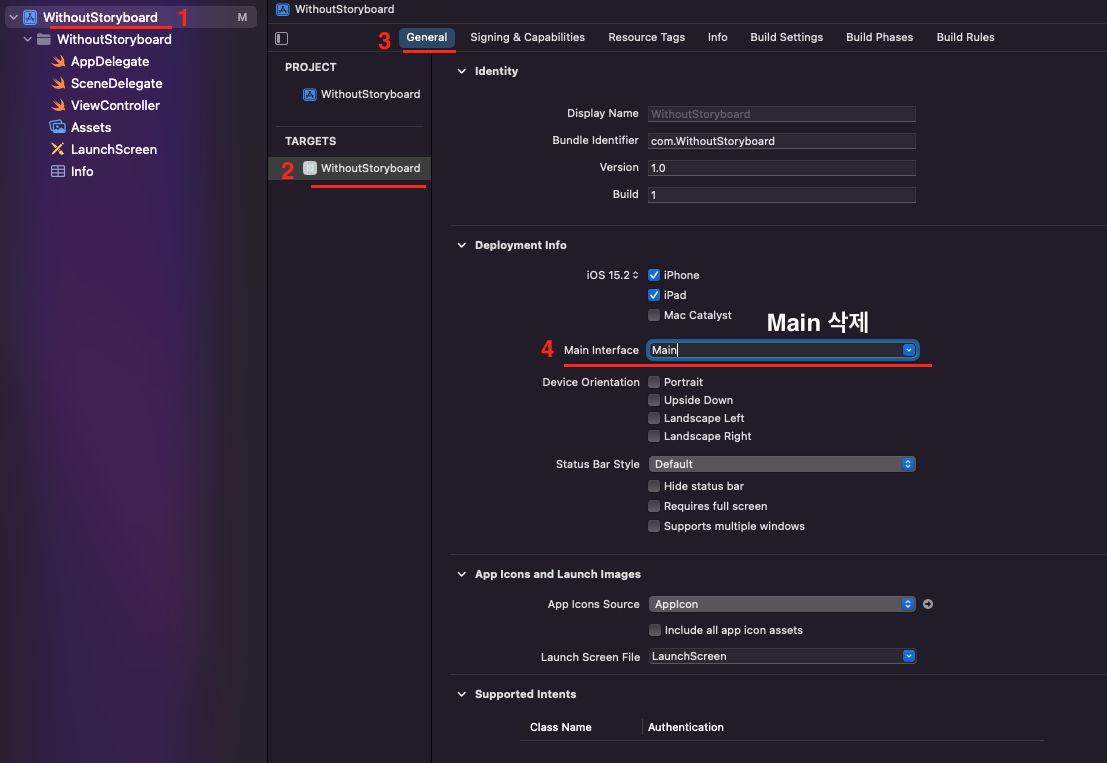Enable Requires full screen checkbox
Image resolution: width=1107 pixels, height=763 pixels.
[654, 506]
